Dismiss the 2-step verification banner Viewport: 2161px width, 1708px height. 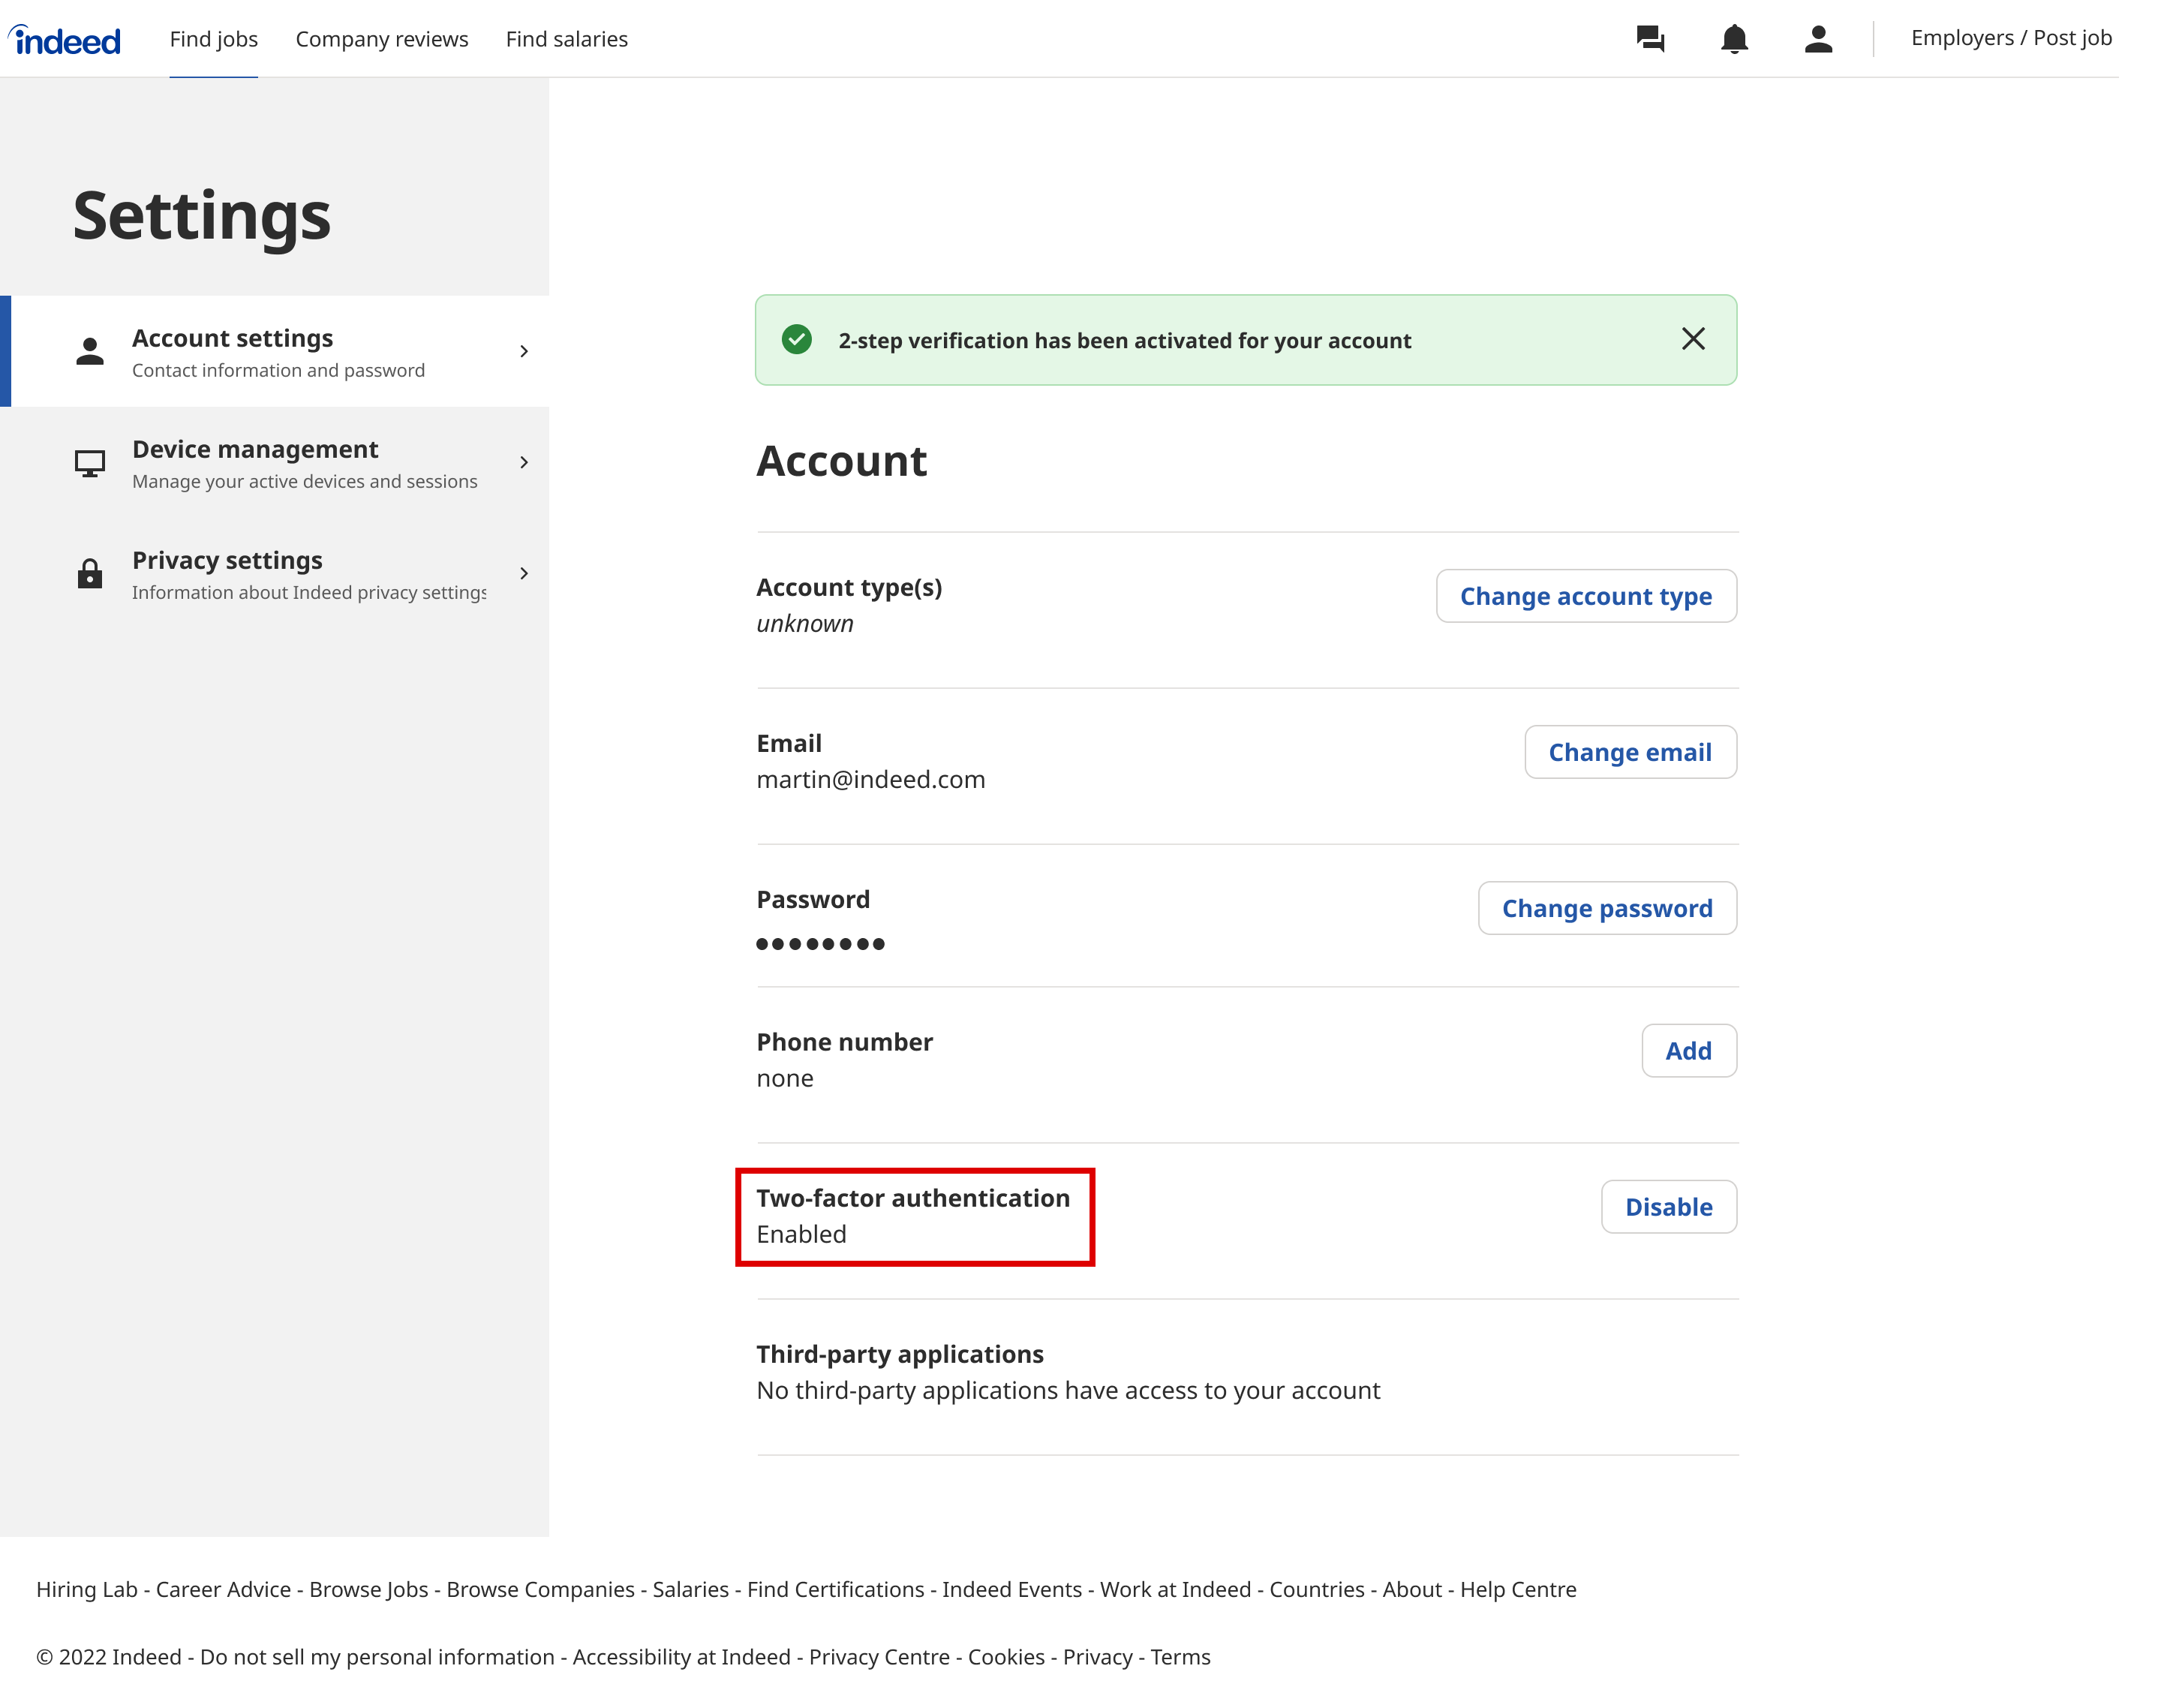1692,339
